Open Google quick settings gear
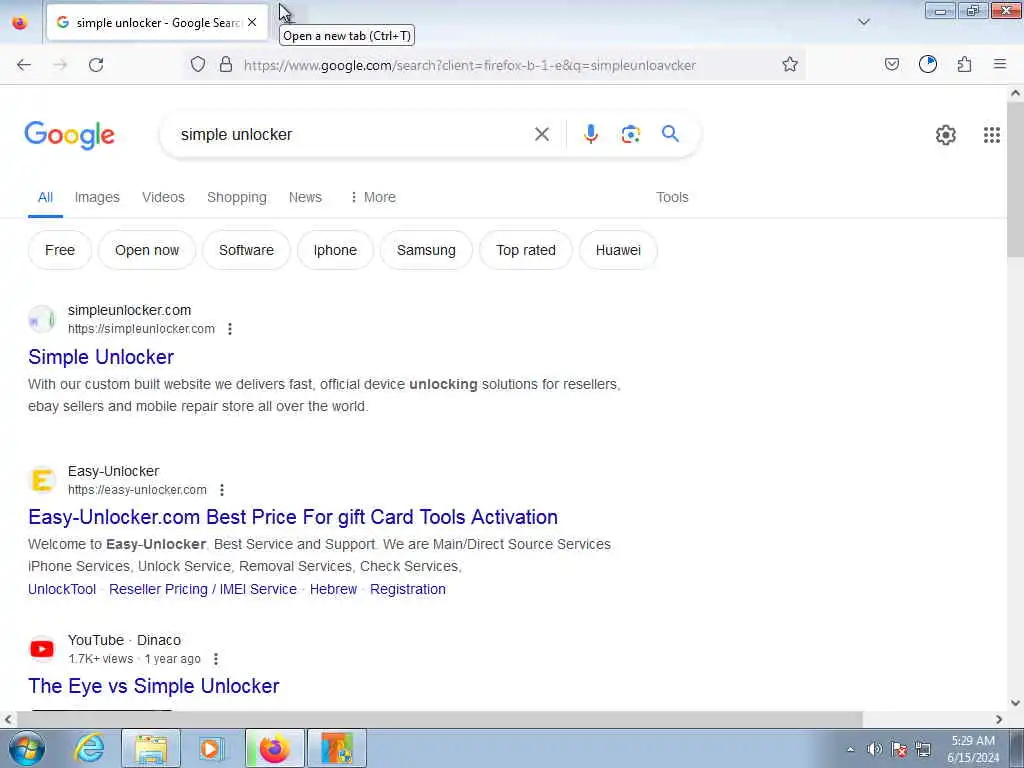1024x768 pixels. click(x=946, y=135)
